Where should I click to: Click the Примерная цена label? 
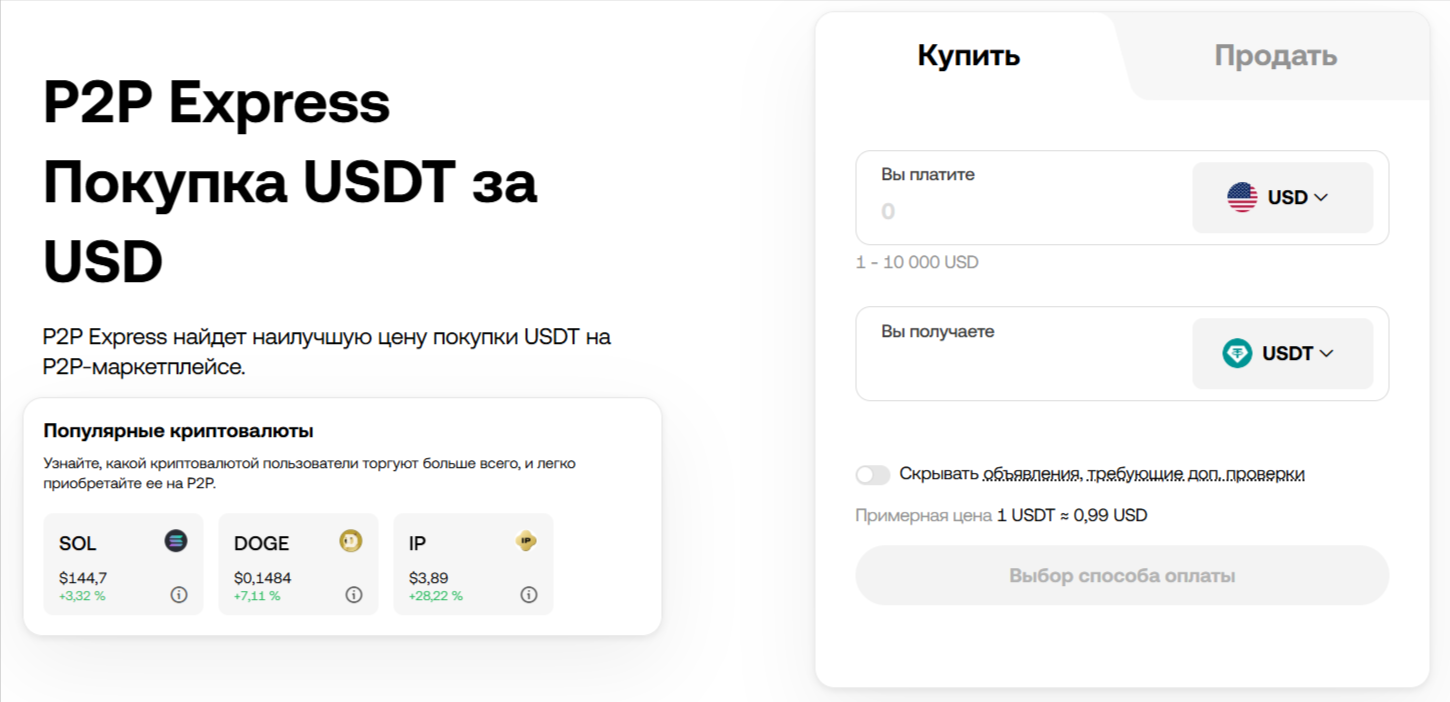click(924, 516)
